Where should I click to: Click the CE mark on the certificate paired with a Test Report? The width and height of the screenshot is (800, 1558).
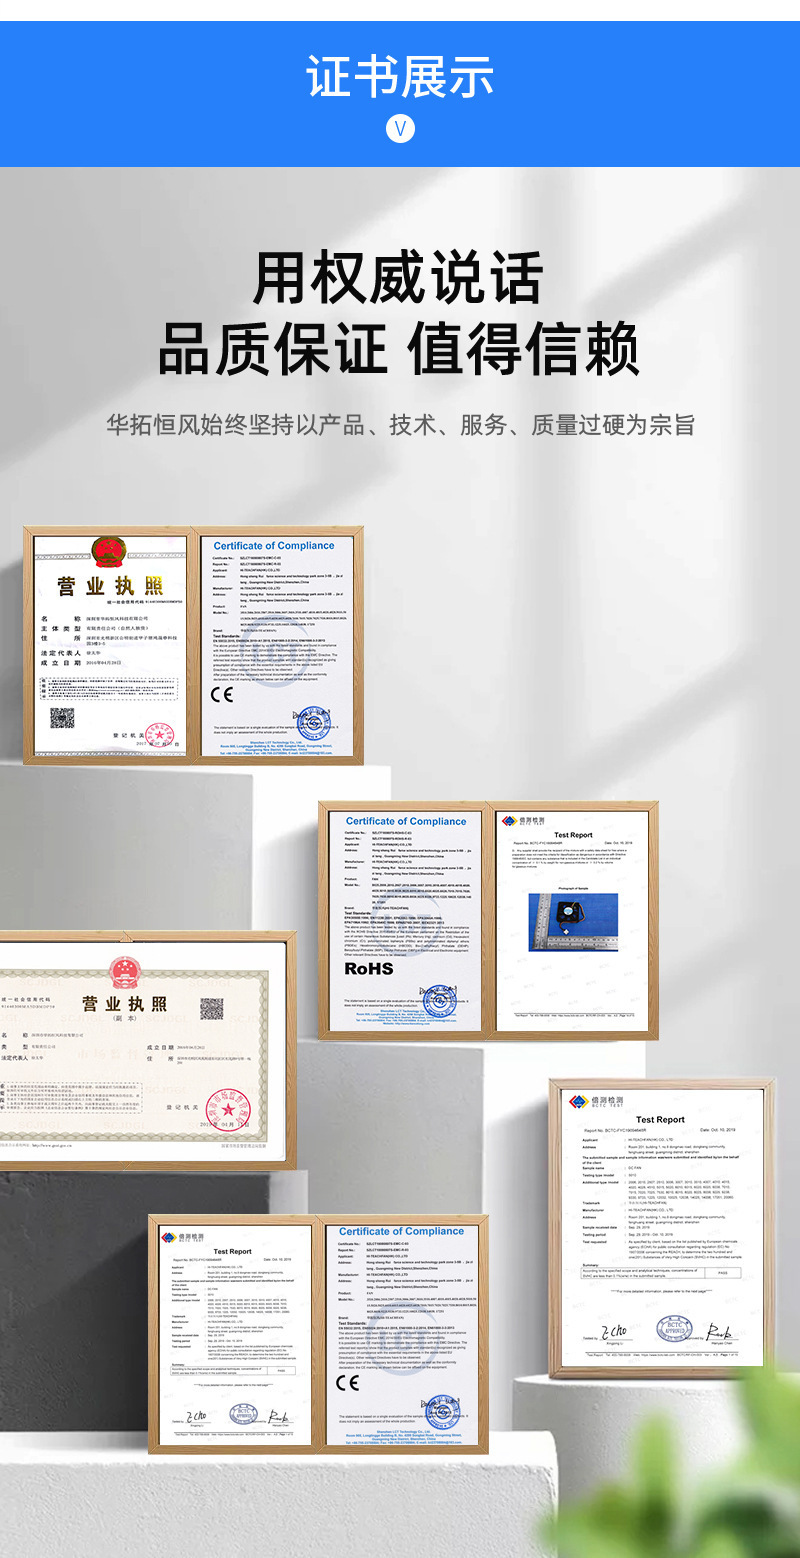pyautogui.click(x=347, y=1383)
